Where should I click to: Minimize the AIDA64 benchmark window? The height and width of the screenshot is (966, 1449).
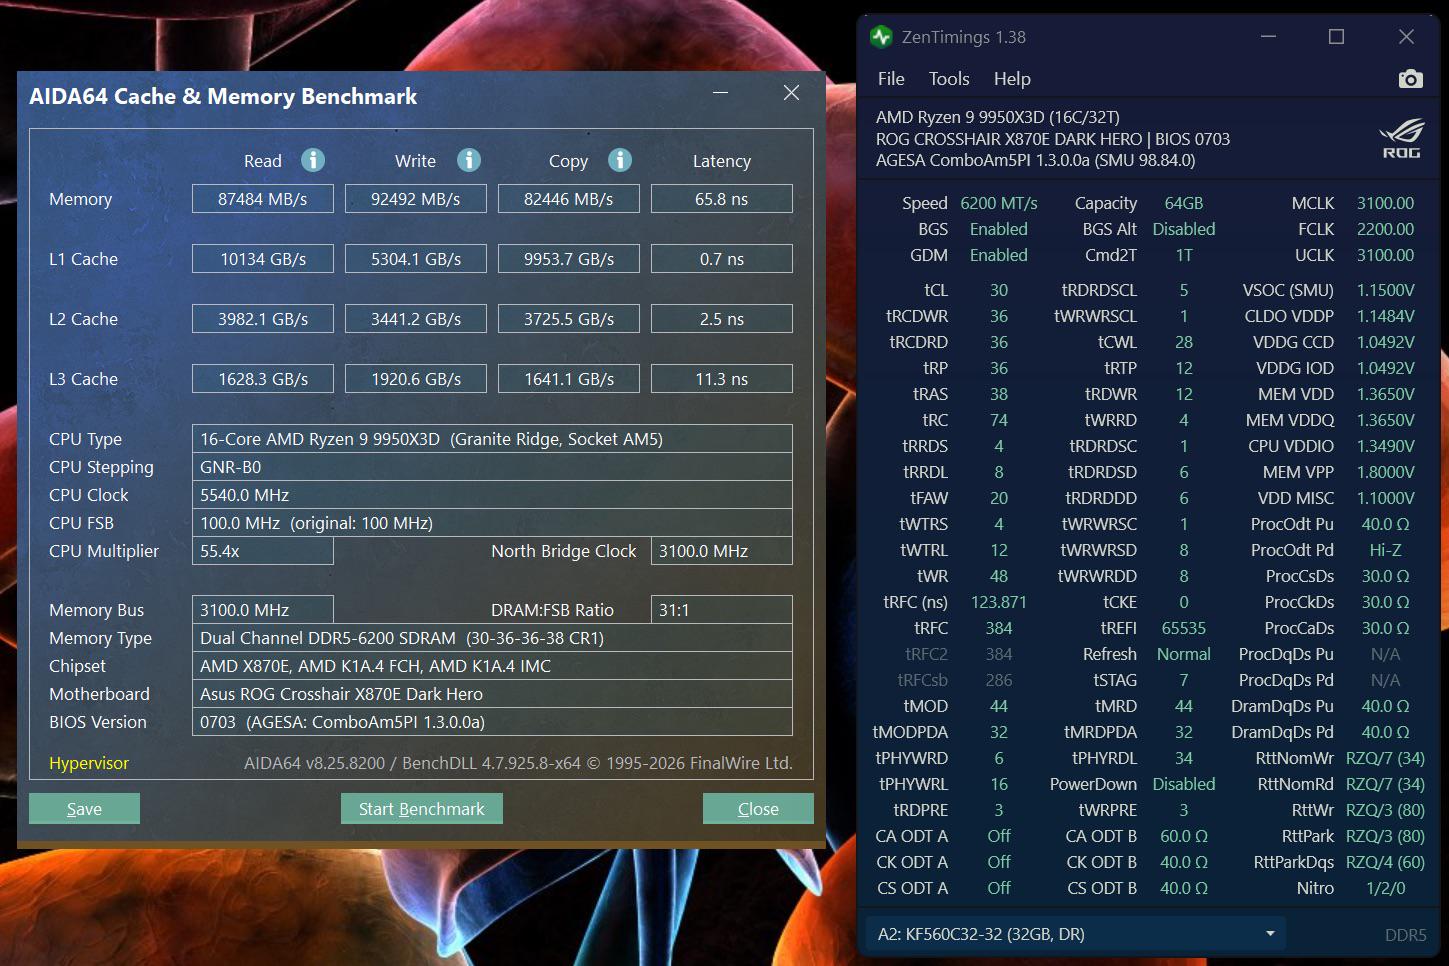tap(721, 93)
